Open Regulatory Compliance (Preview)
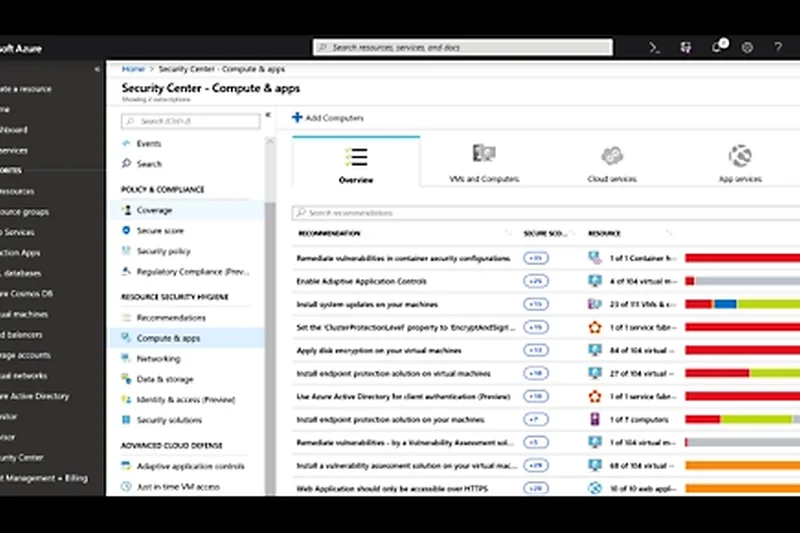The image size is (800, 533). click(x=193, y=272)
